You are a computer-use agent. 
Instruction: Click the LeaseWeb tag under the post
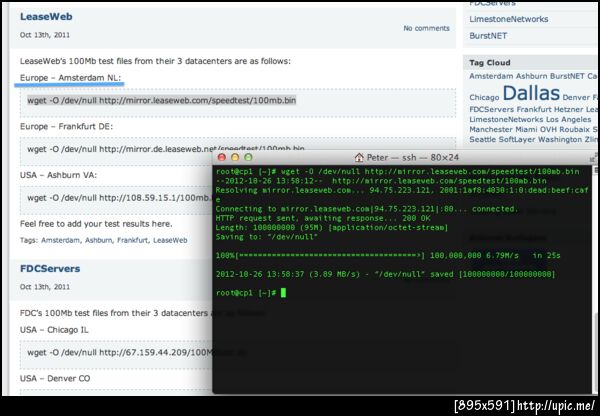(x=170, y=240)
